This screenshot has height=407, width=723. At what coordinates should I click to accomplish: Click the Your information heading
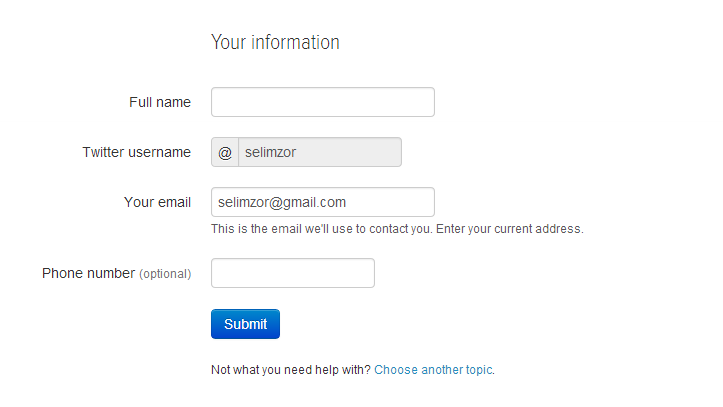275,42
